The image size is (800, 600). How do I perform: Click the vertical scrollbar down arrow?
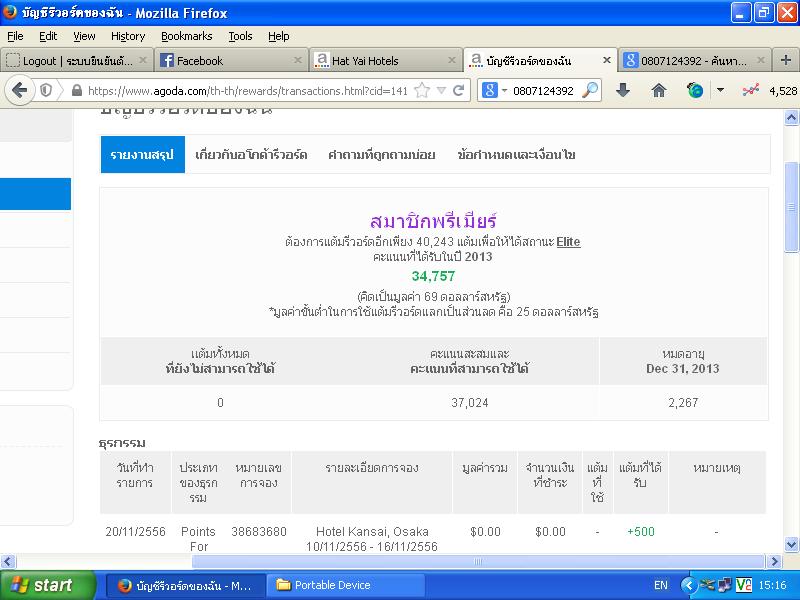[791, 544]
